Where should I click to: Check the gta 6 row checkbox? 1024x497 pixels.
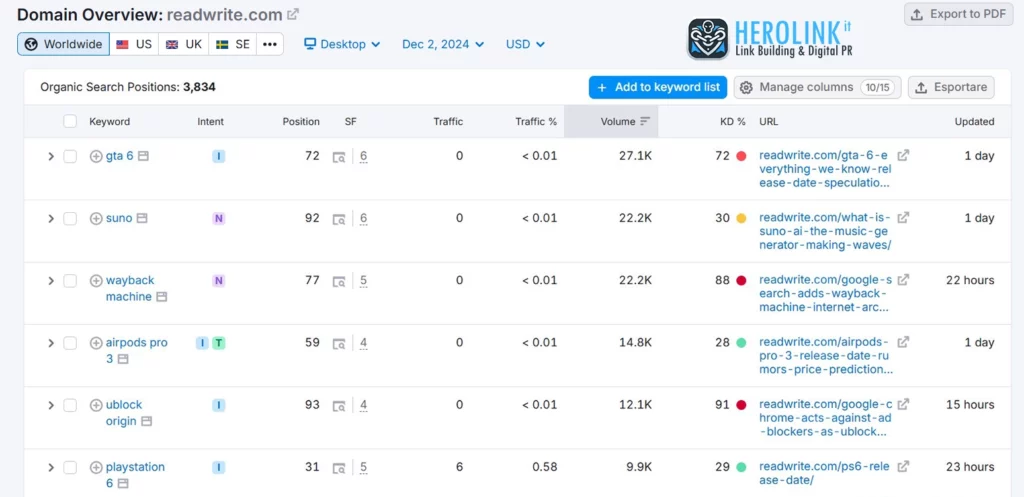(70, 156)
